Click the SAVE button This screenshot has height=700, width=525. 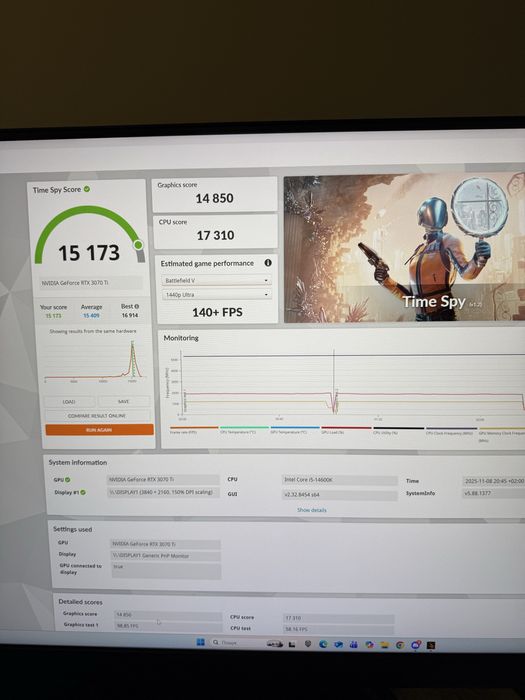coord(124,402)
